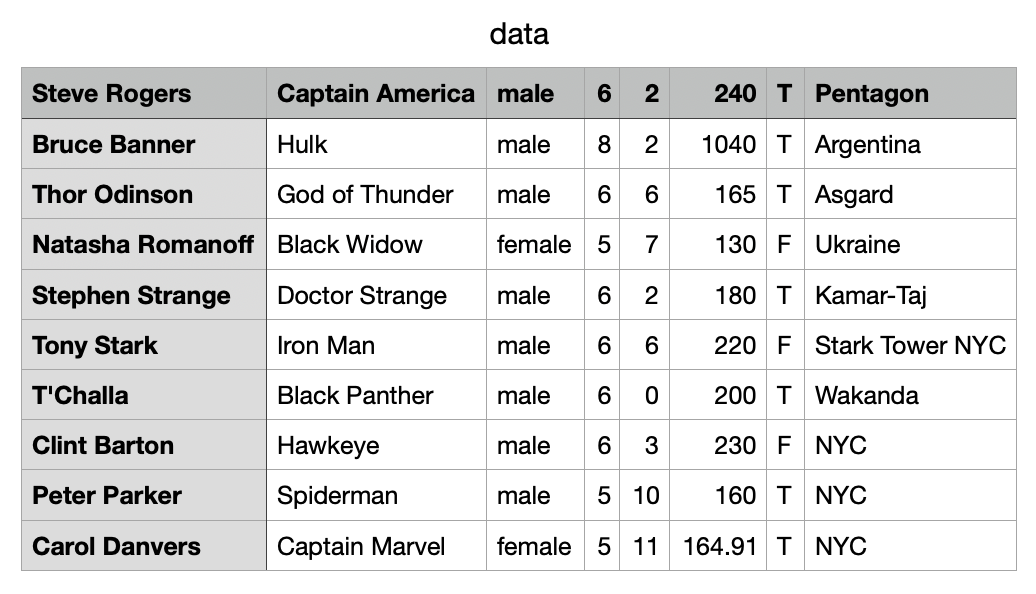This screenshot has height=594, width=1036.
Task: Click the Black Widow cell
Action: 377,244
